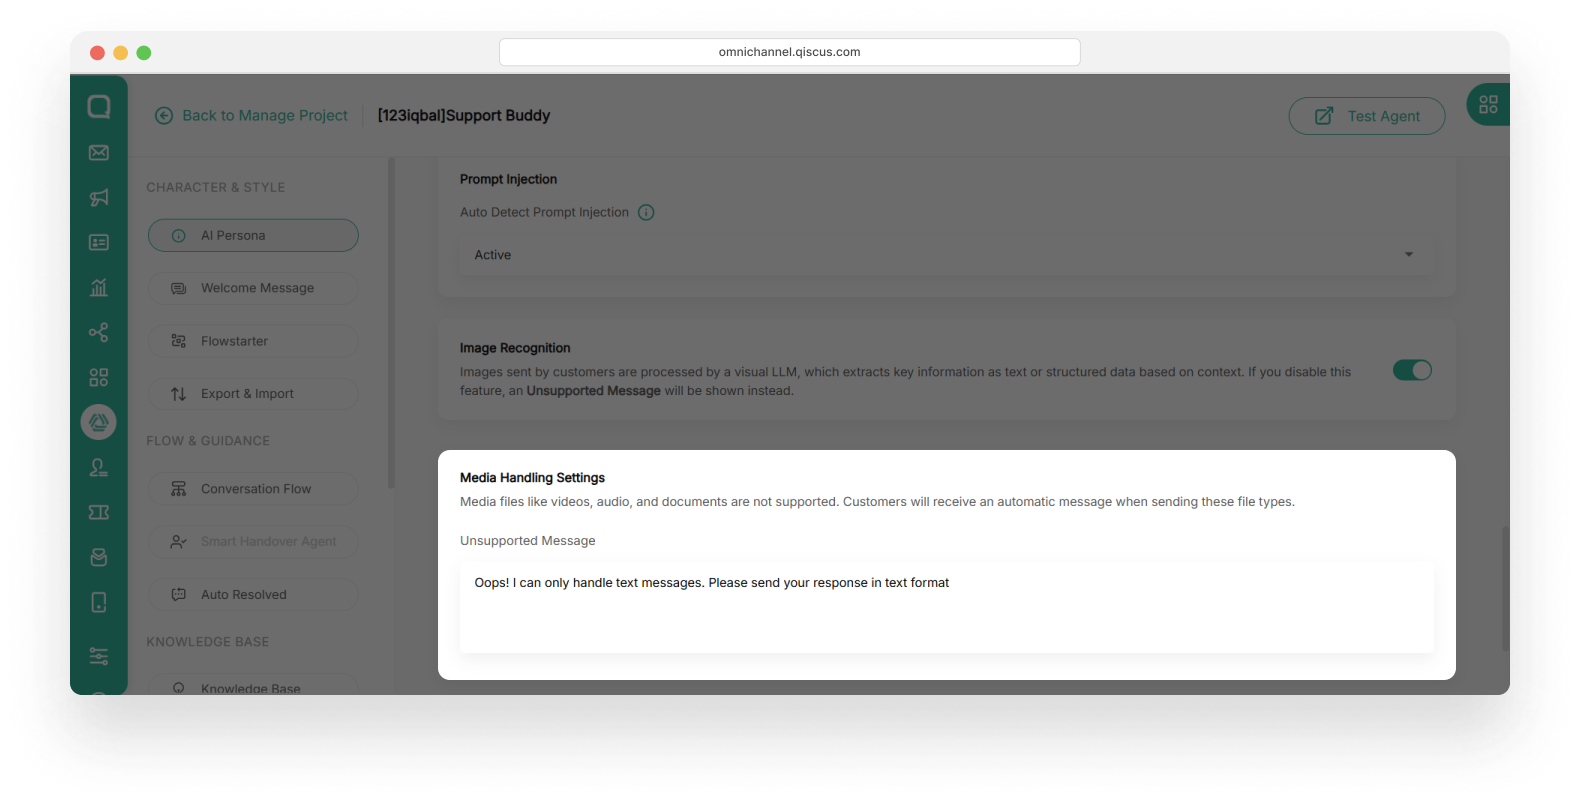1580x804 pixels.
Task: Go to Smart Handover Agent section
Action: coord(253,542)
